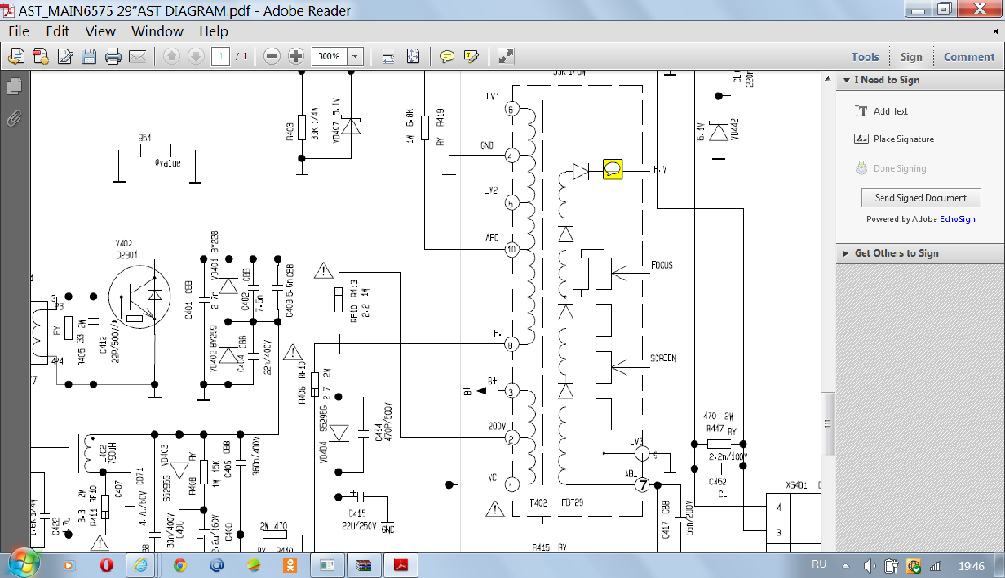Click the Save file floppy icon
This screenshot has height=578, width=1005.
click(89, 56)
